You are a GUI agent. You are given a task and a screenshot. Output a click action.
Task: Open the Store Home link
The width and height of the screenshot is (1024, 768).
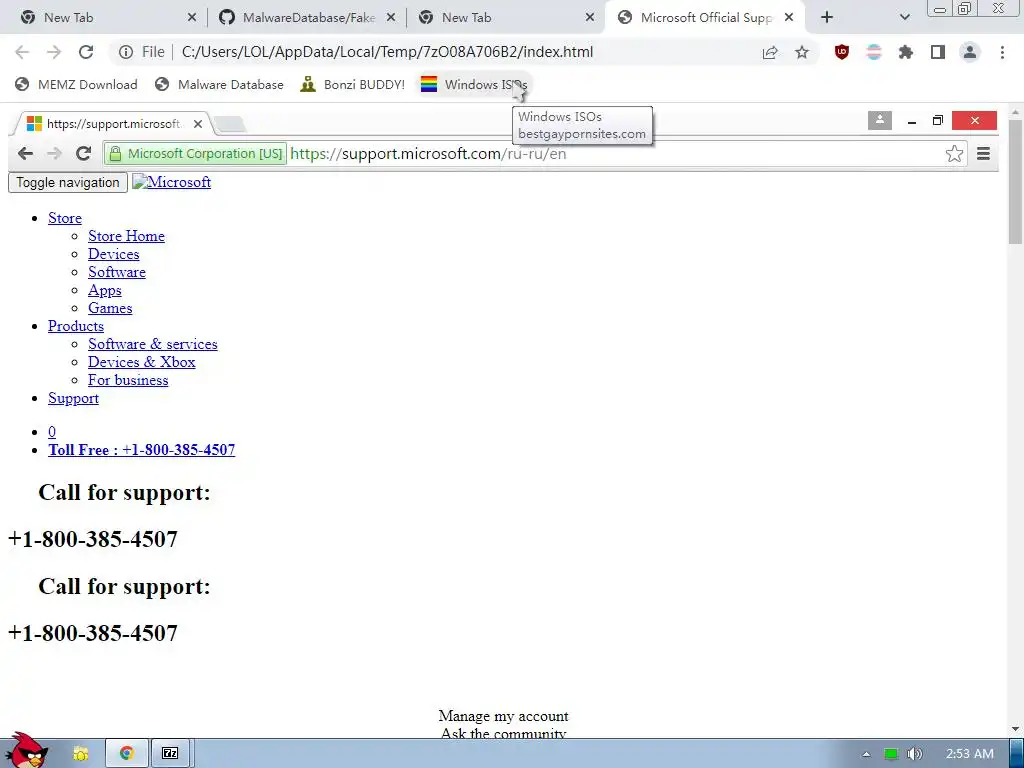pos(126,236)
